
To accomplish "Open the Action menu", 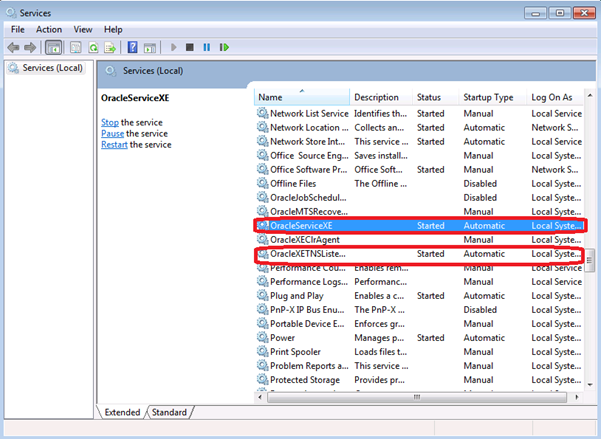I will (x=49, y=30).
